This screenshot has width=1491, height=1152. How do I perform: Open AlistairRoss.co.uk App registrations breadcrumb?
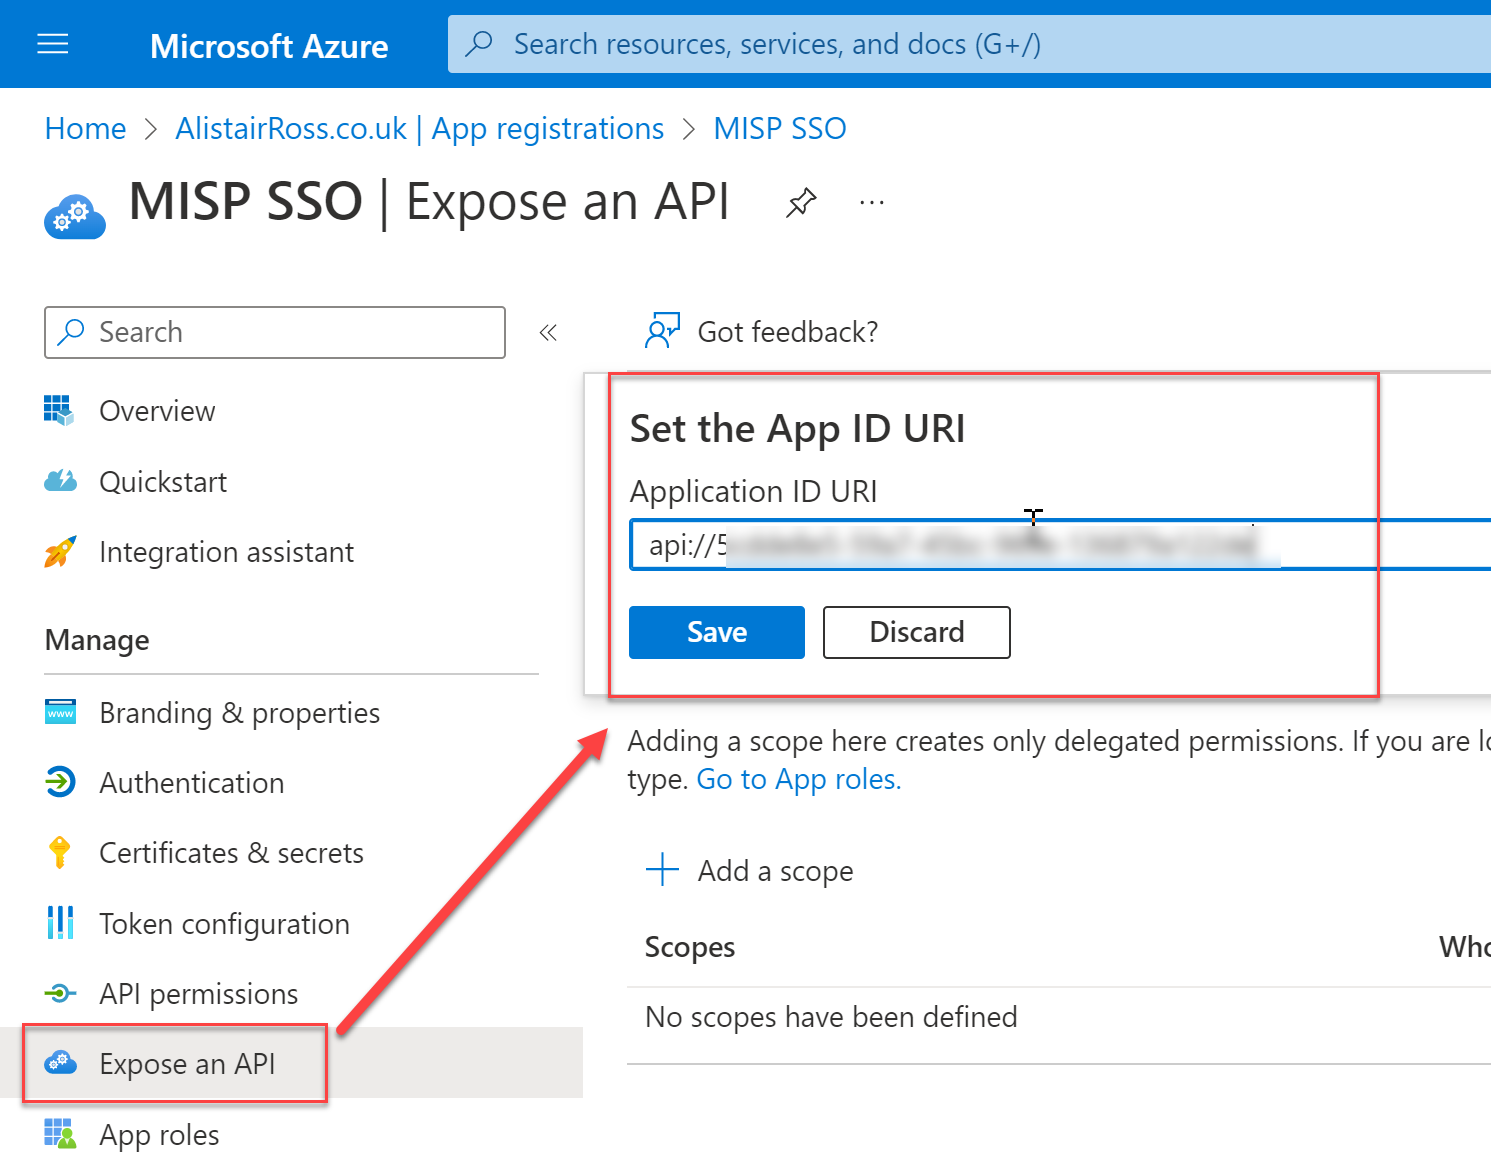419,128
